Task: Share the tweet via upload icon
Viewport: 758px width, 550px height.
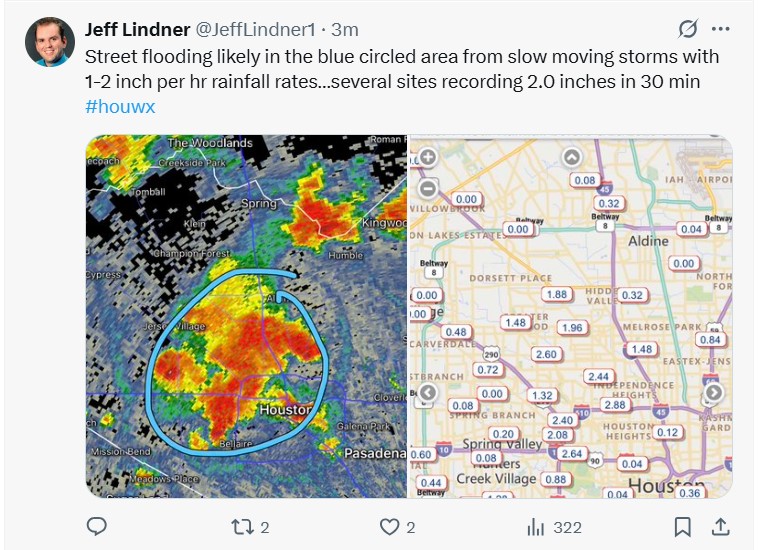Action: point(720,526)
